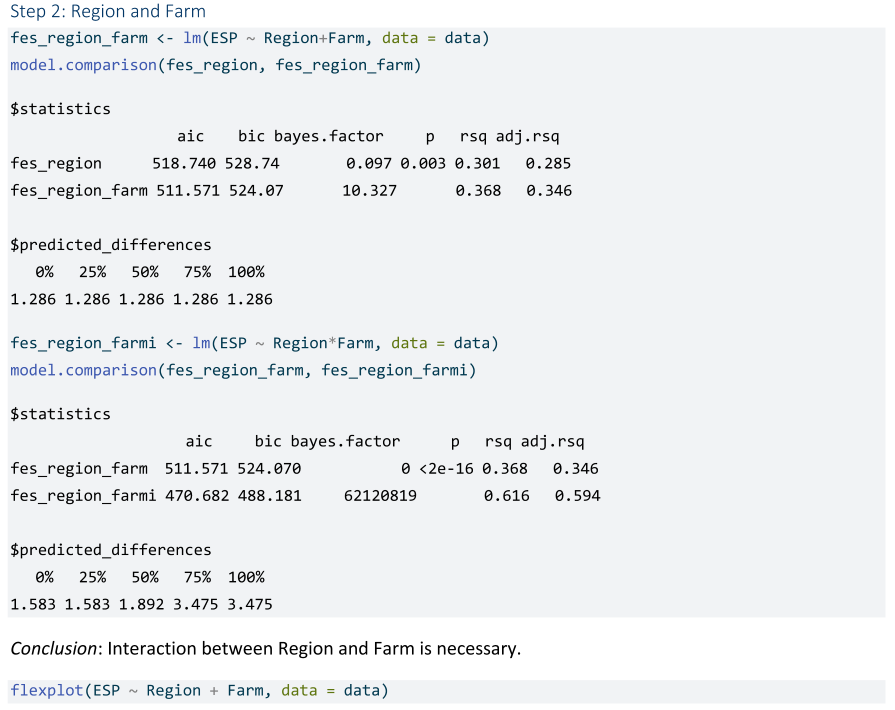895x710 pixels.
Task: Click the first $predicted_differences label
Action: (x=110, y=245)
